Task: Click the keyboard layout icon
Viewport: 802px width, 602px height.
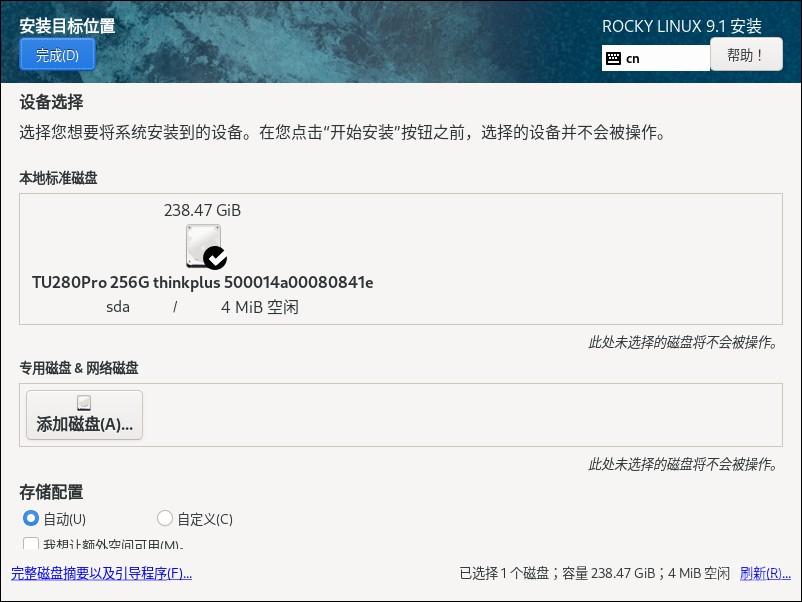Action: 613,59
